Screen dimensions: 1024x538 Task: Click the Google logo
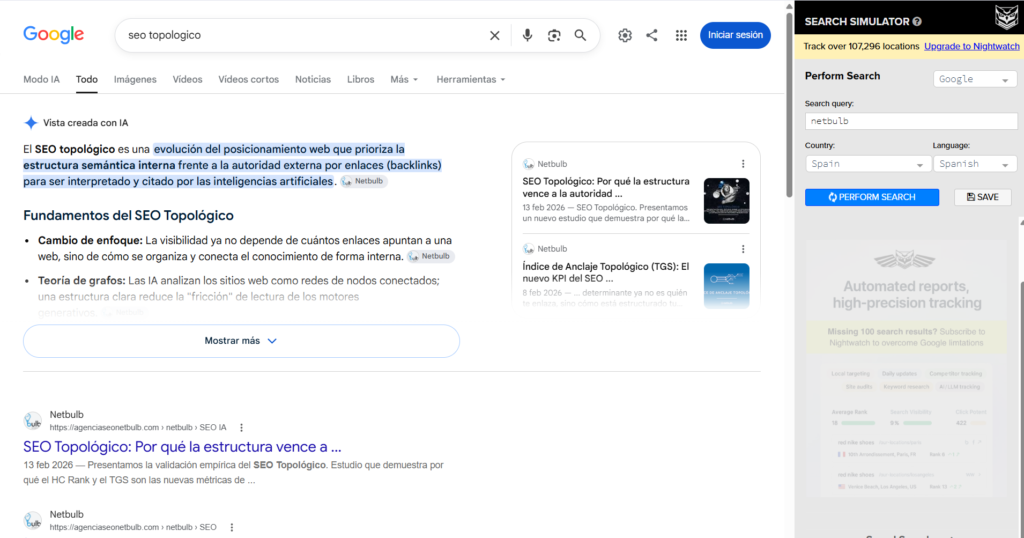pos(54,34)
